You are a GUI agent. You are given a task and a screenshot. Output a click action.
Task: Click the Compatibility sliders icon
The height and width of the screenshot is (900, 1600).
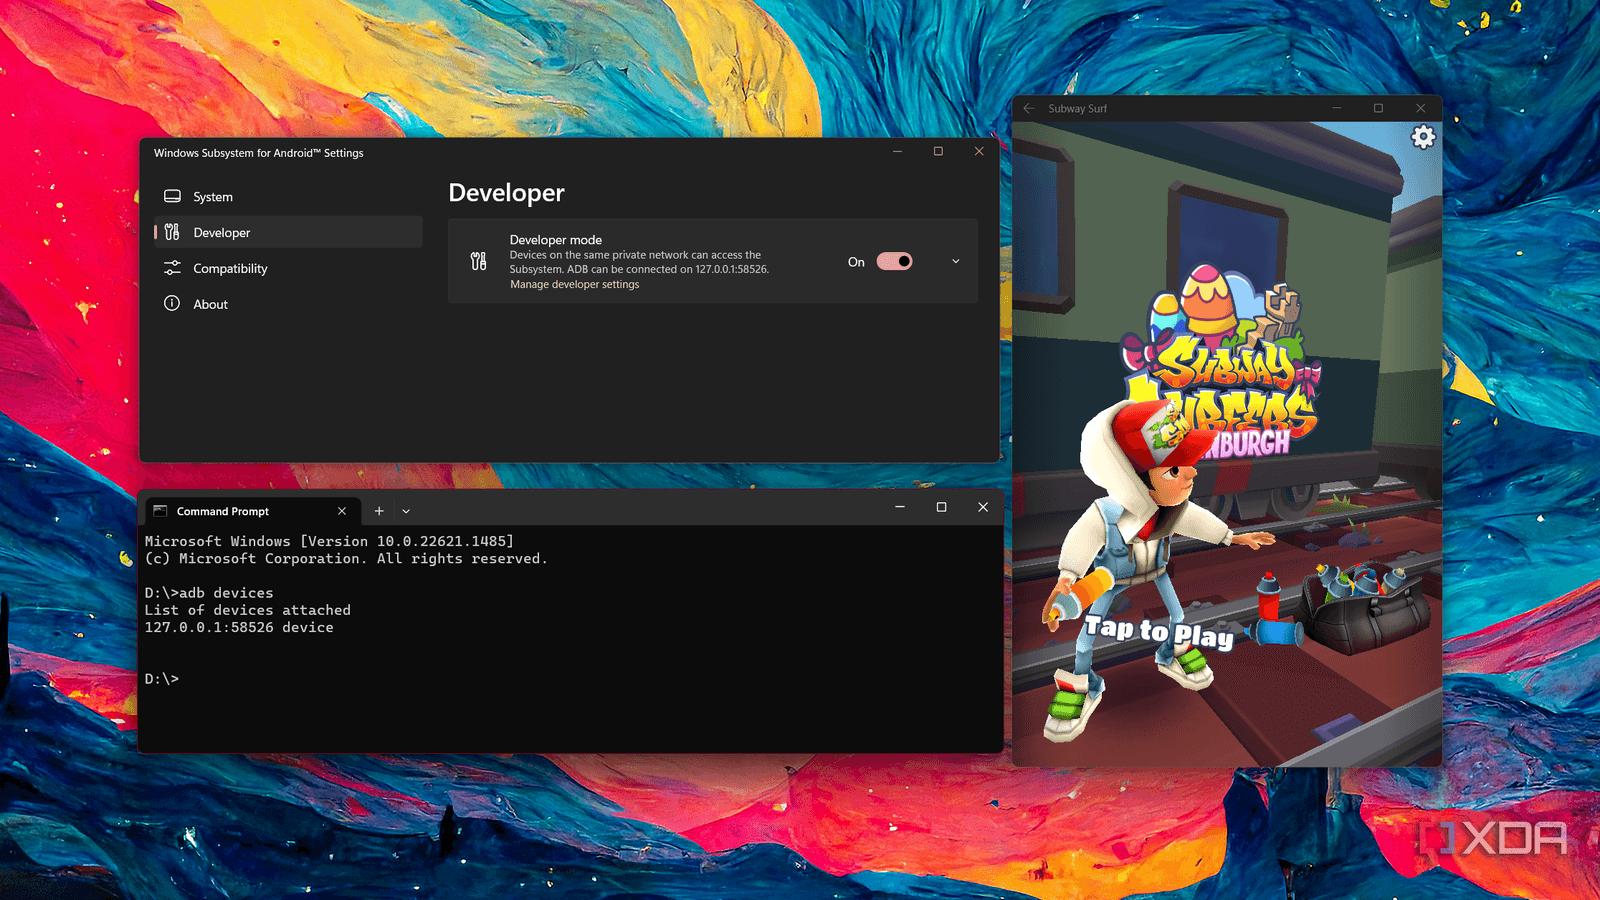(172, 268)
